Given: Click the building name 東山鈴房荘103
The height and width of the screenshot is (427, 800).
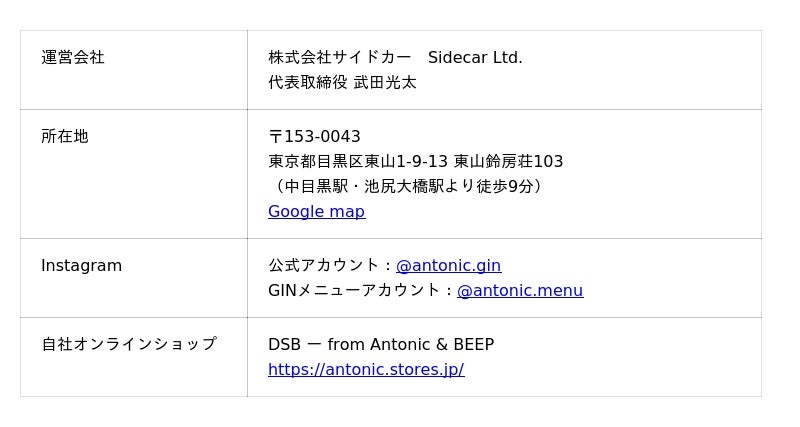Looking at the screenshot, I should click(x=508, y=162).
